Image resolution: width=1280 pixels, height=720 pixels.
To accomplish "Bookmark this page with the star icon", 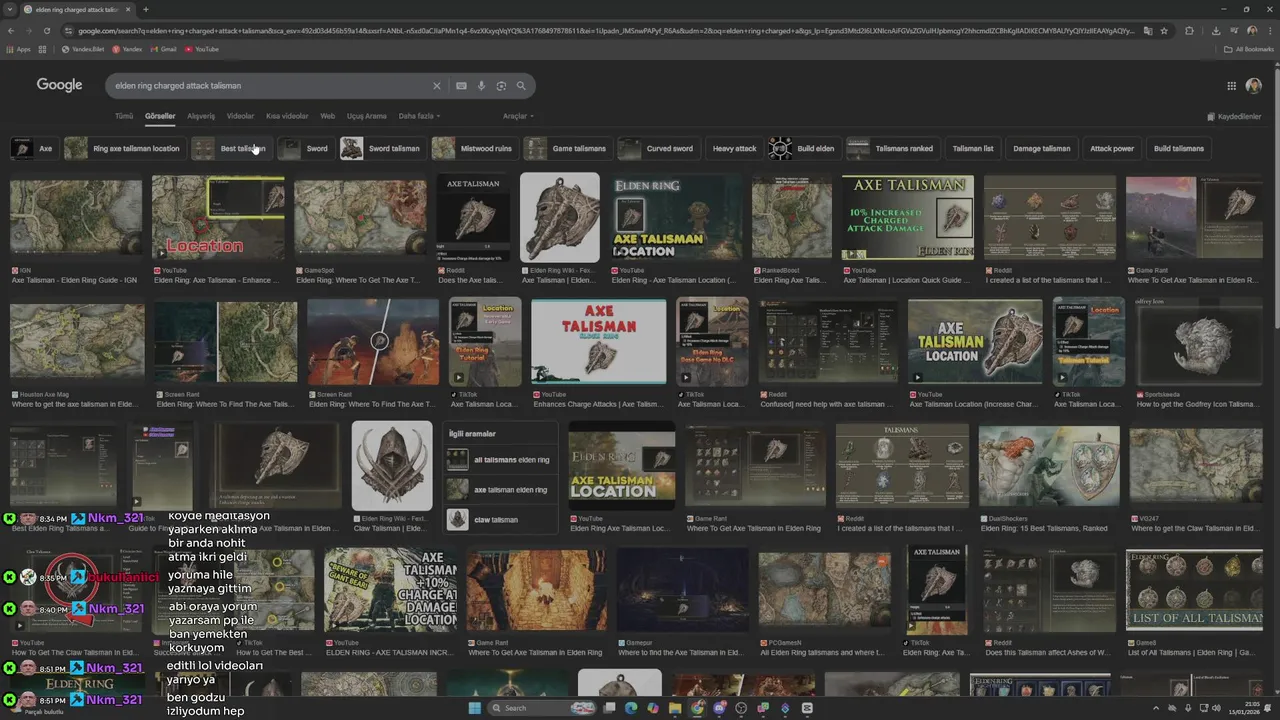I will point(1164,31).
